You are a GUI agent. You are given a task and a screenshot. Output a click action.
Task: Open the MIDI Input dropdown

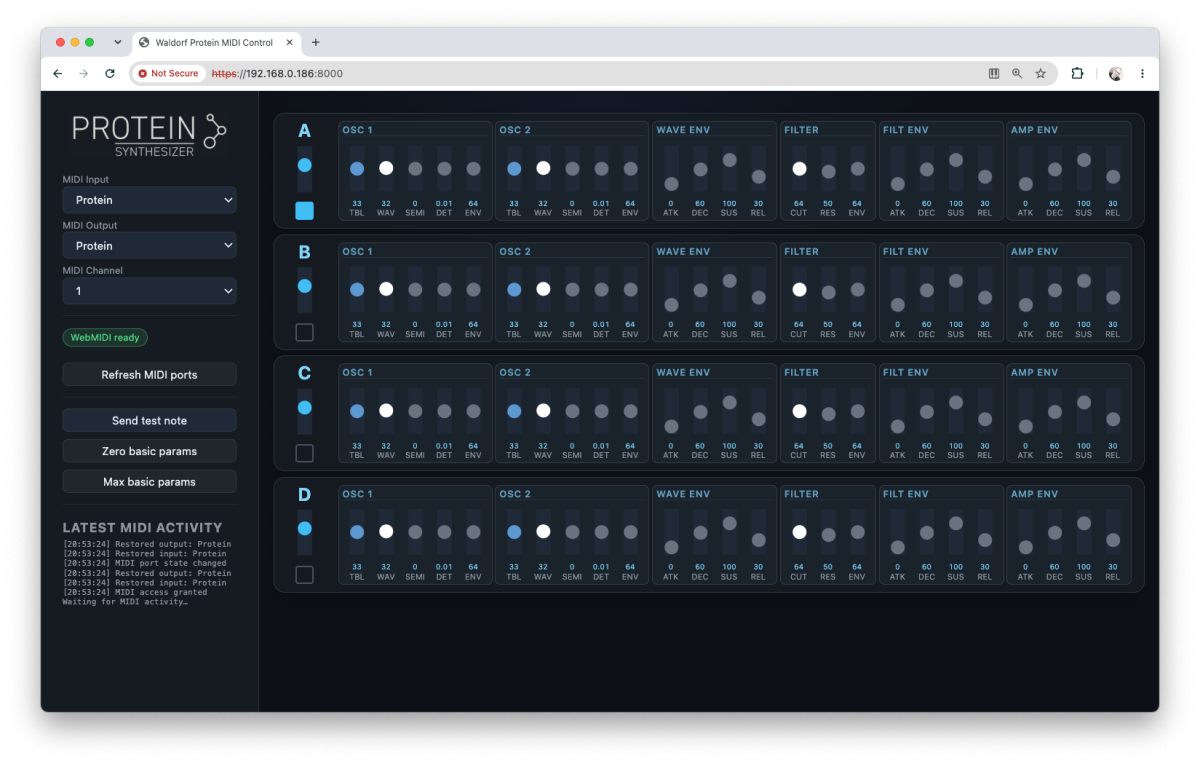pos(149,200)
